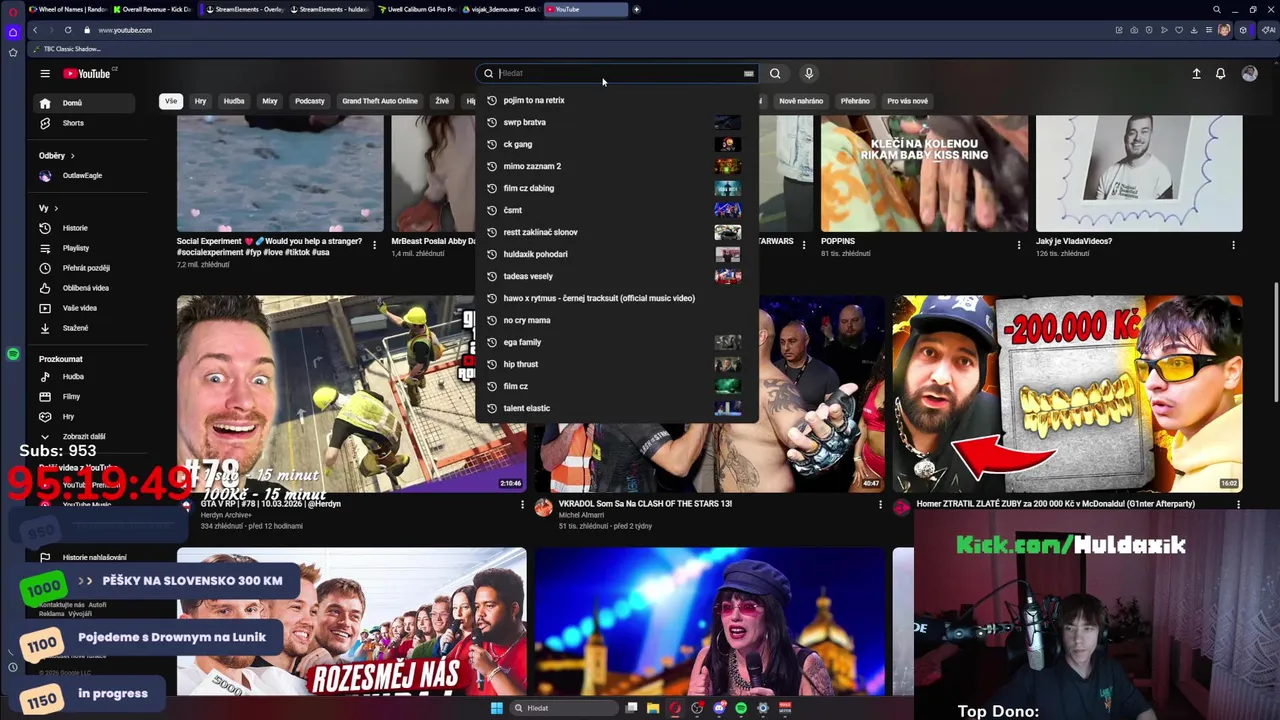
Task: Select the Hry filter chip
Action: [x=200, y=101]
